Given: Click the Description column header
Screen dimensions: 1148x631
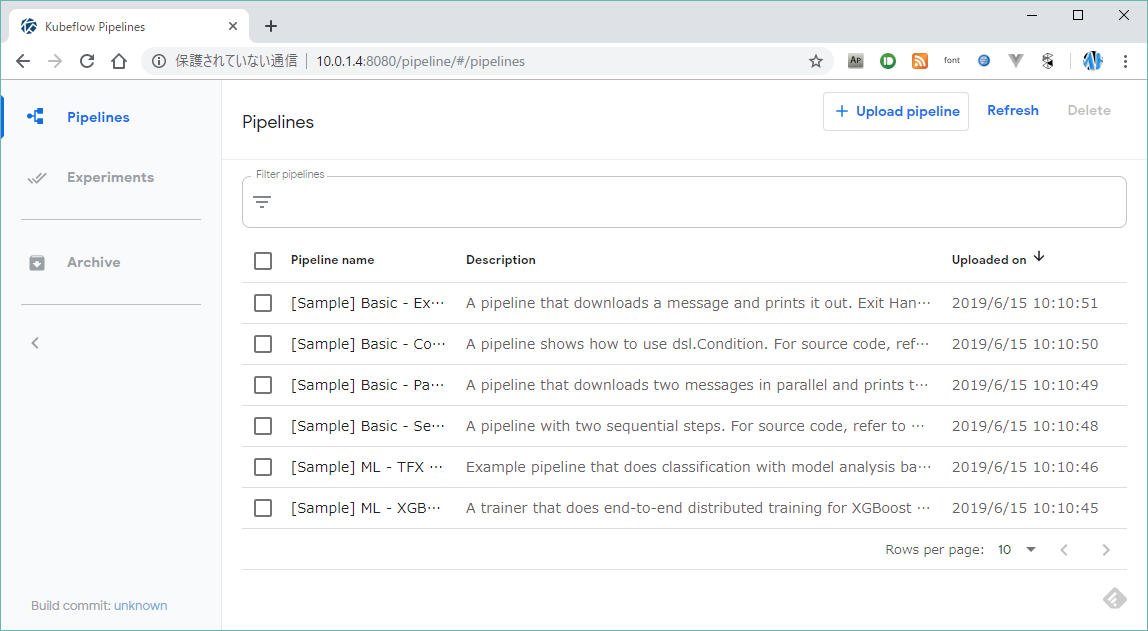Looking at the screenshot, I should [x=501, y=260].
